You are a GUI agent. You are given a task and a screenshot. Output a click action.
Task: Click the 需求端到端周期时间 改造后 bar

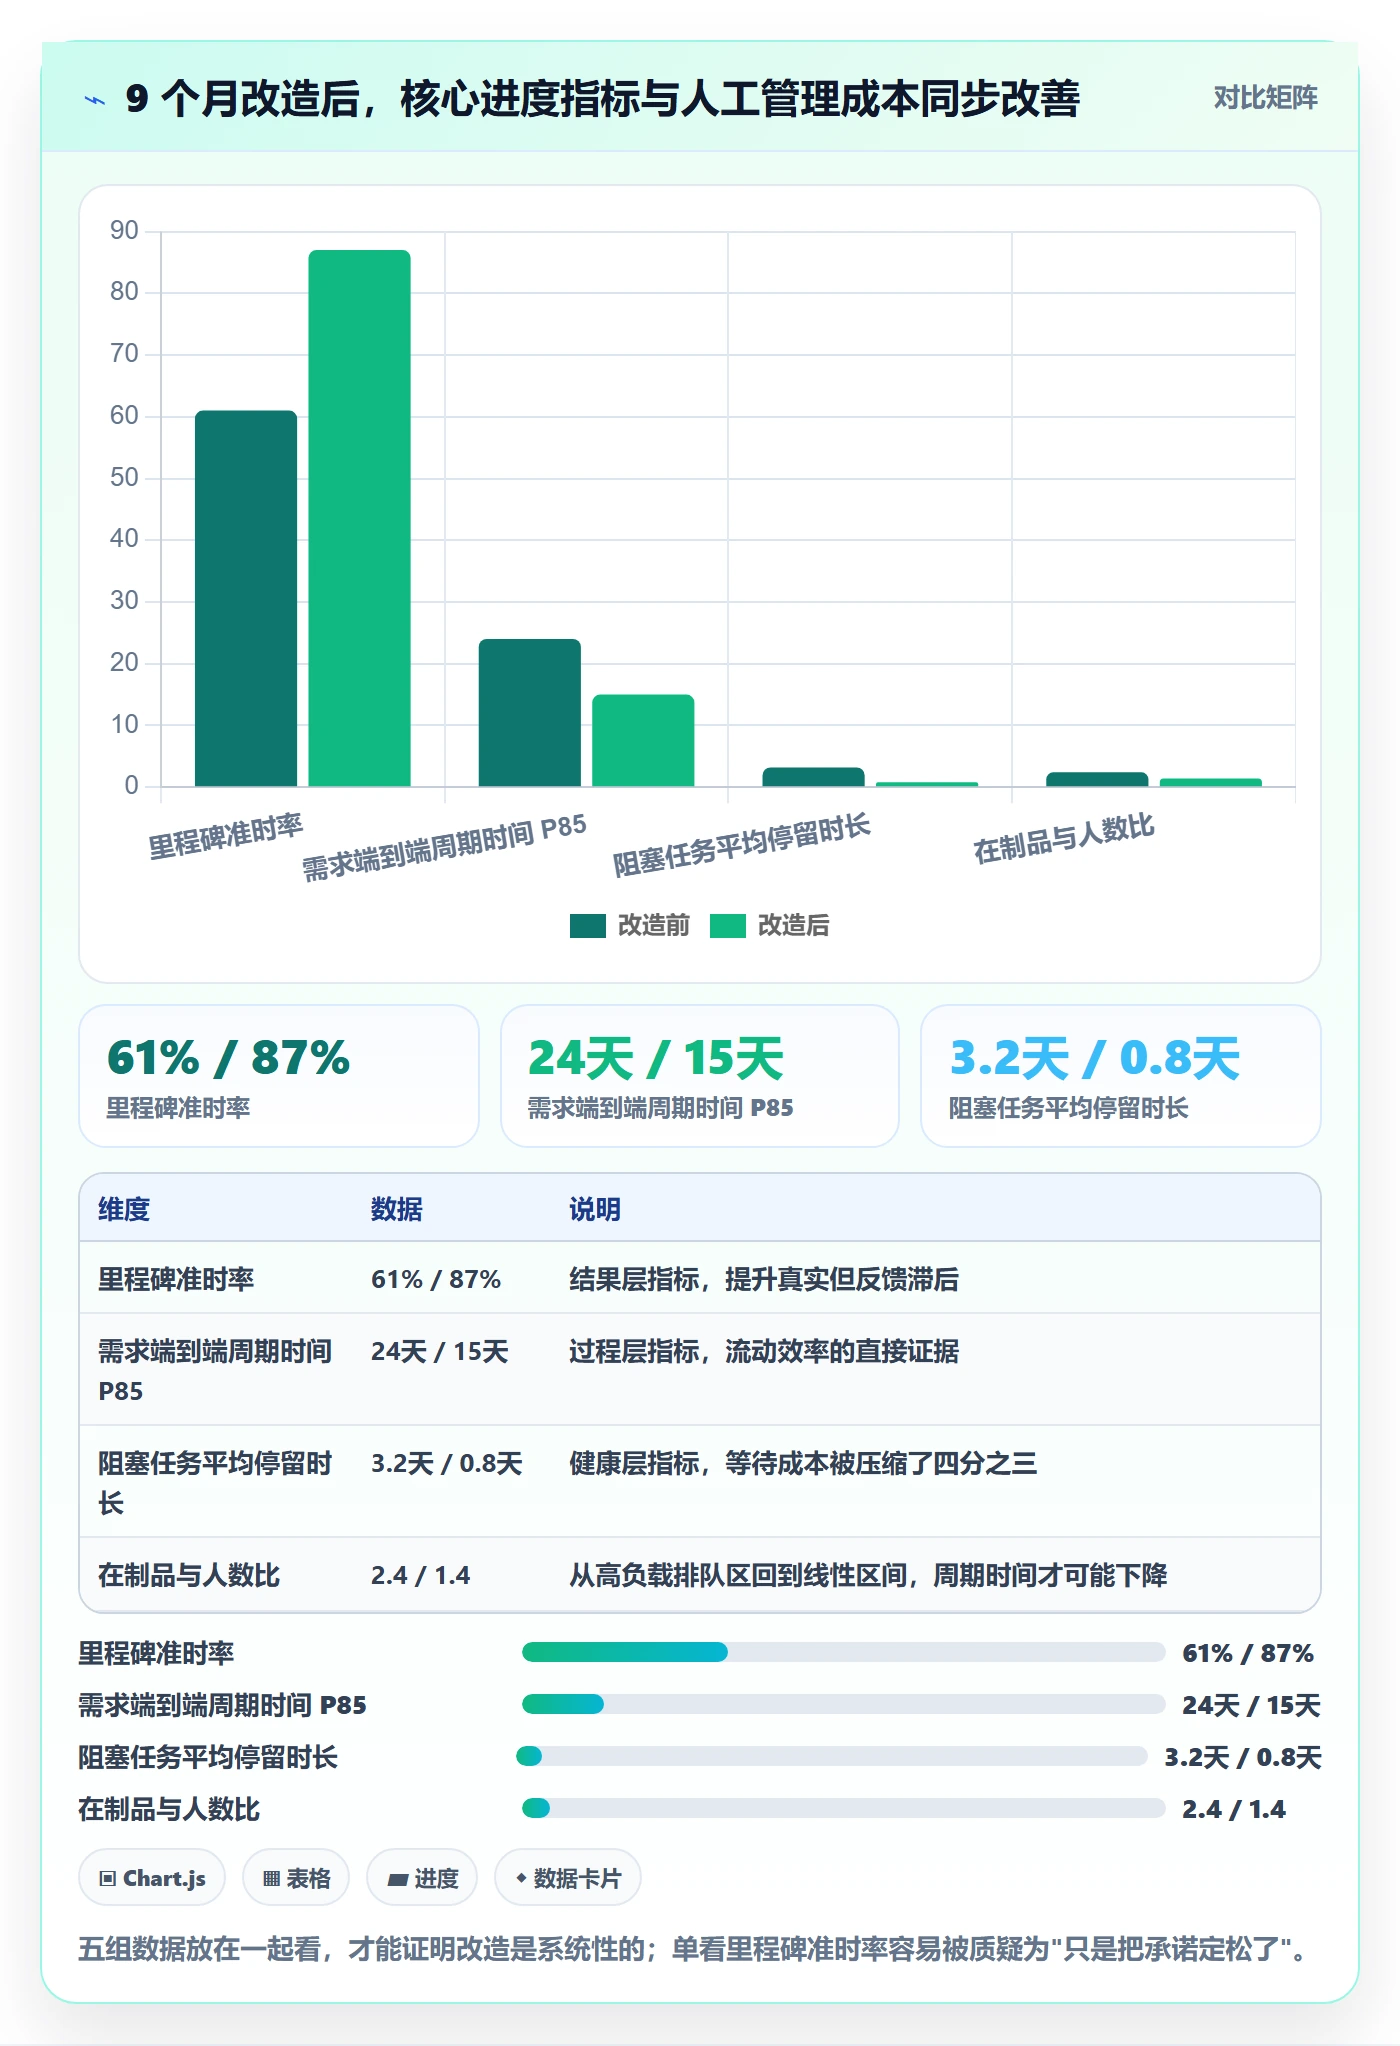(x=643, y=740)
